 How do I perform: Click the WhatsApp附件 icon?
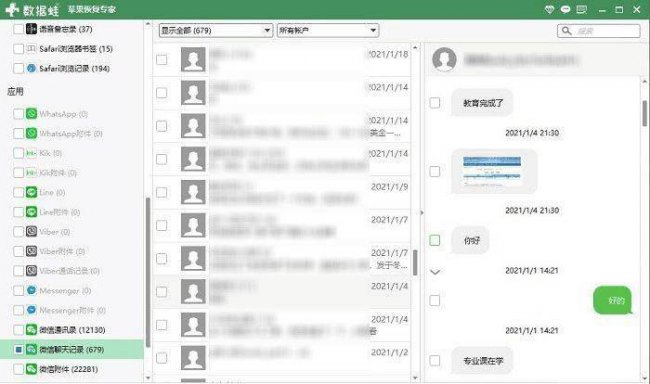(32, 133)
